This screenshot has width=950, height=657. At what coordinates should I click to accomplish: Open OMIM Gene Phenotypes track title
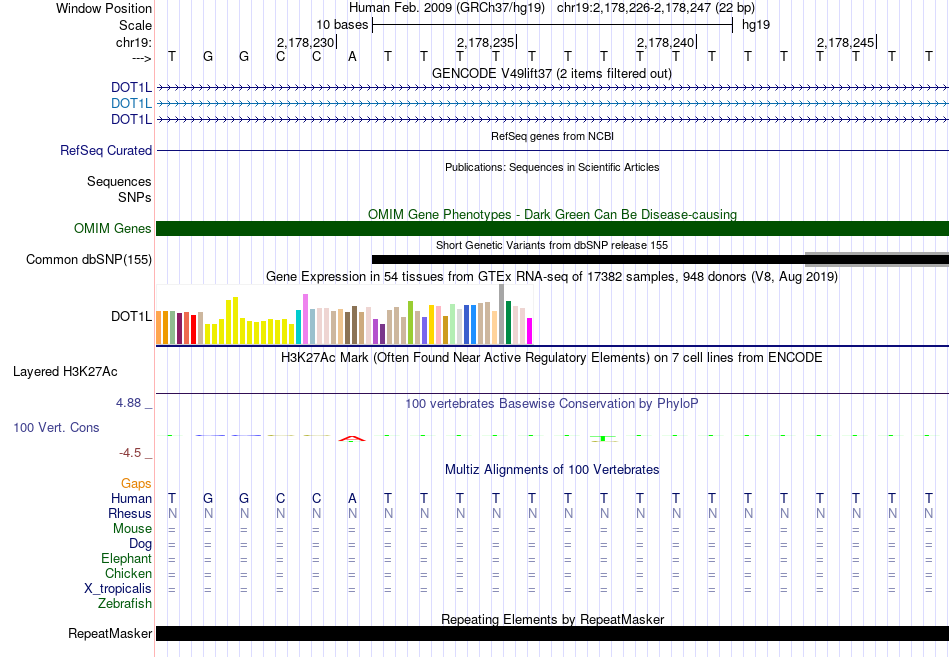(x=552, y=215)
